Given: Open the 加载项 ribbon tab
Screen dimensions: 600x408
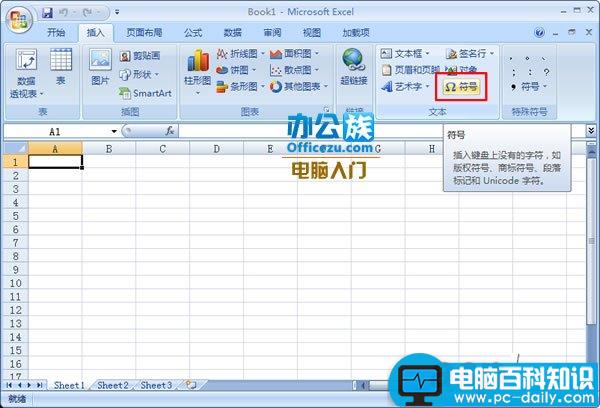Looking at the screenshot, I should click(356, 33).
